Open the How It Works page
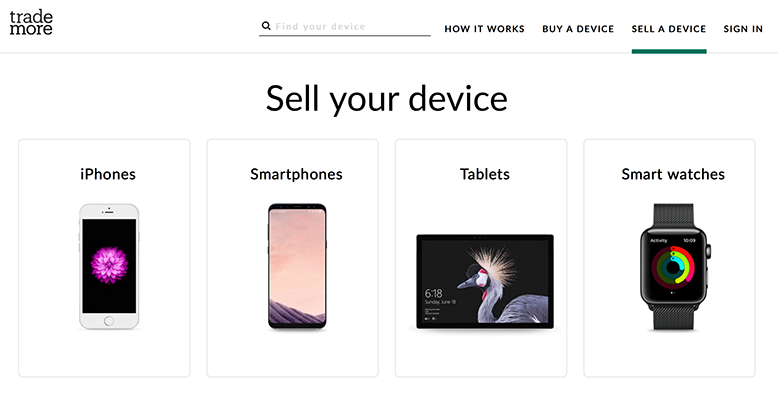The image size is (778, 408). coord(484,29)
